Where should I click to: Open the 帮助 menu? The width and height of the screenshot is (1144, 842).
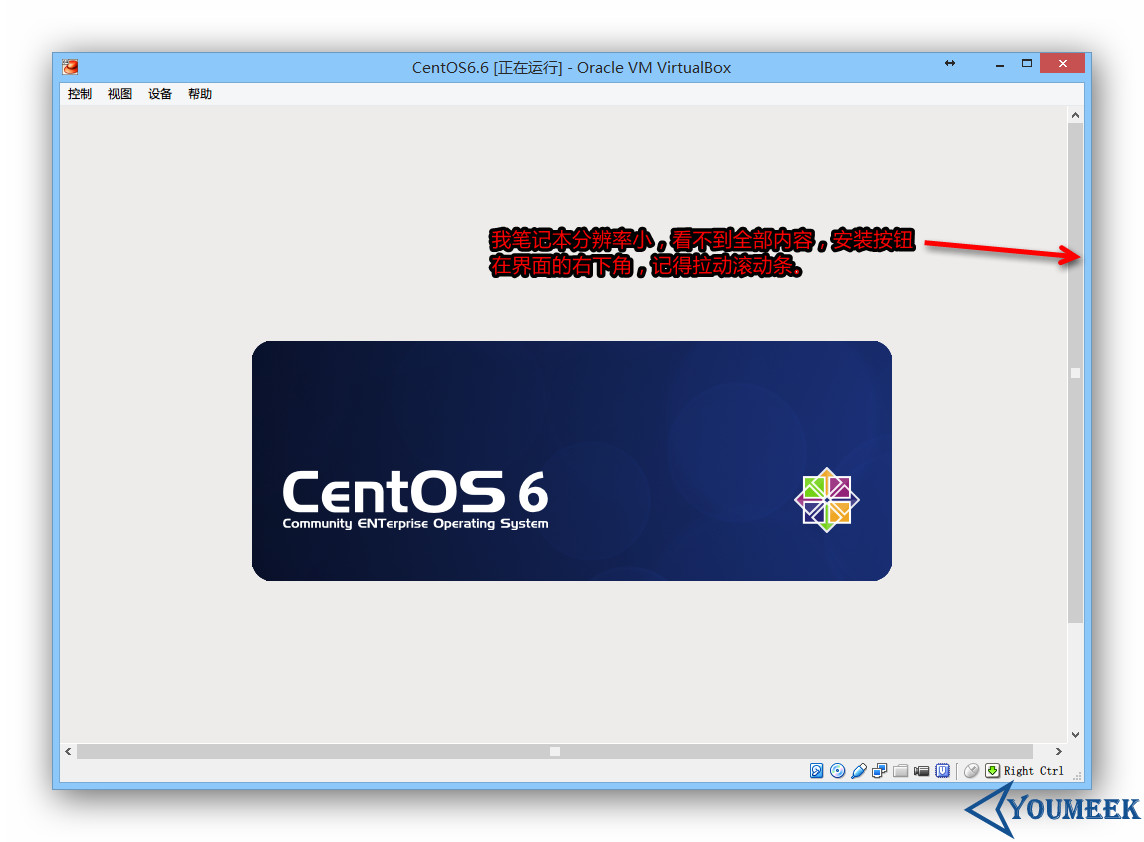(200, 94)
